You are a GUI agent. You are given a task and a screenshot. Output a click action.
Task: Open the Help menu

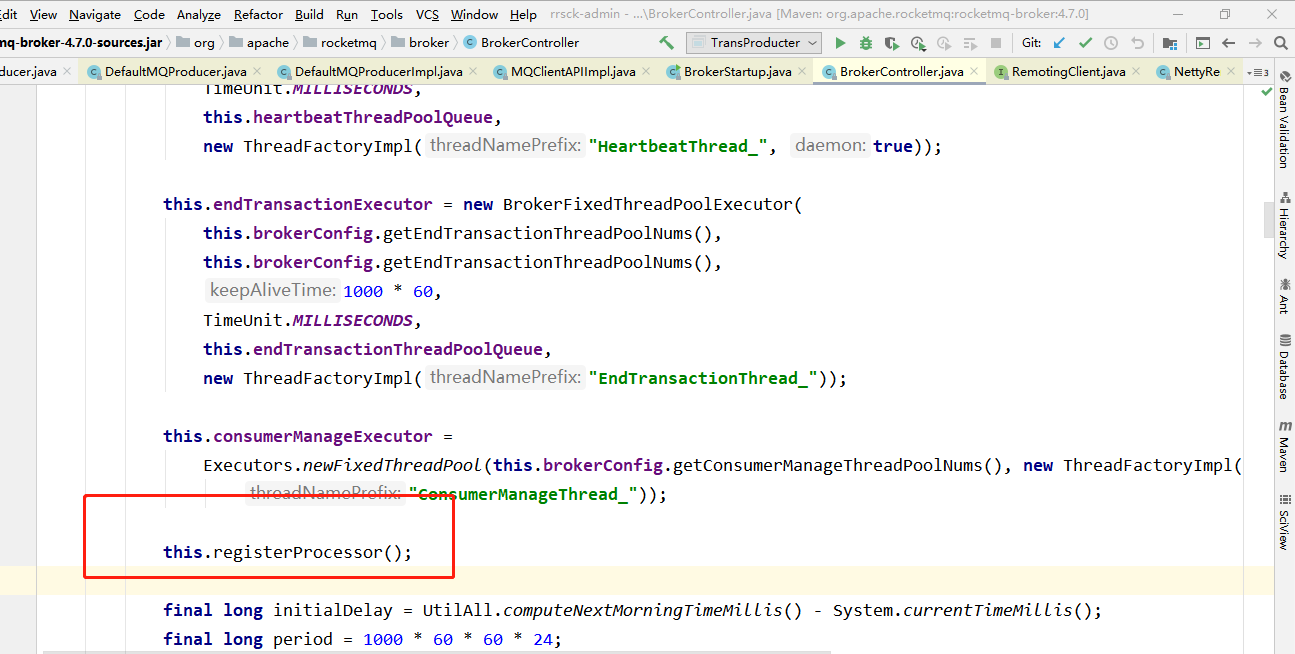coord(523,14)
